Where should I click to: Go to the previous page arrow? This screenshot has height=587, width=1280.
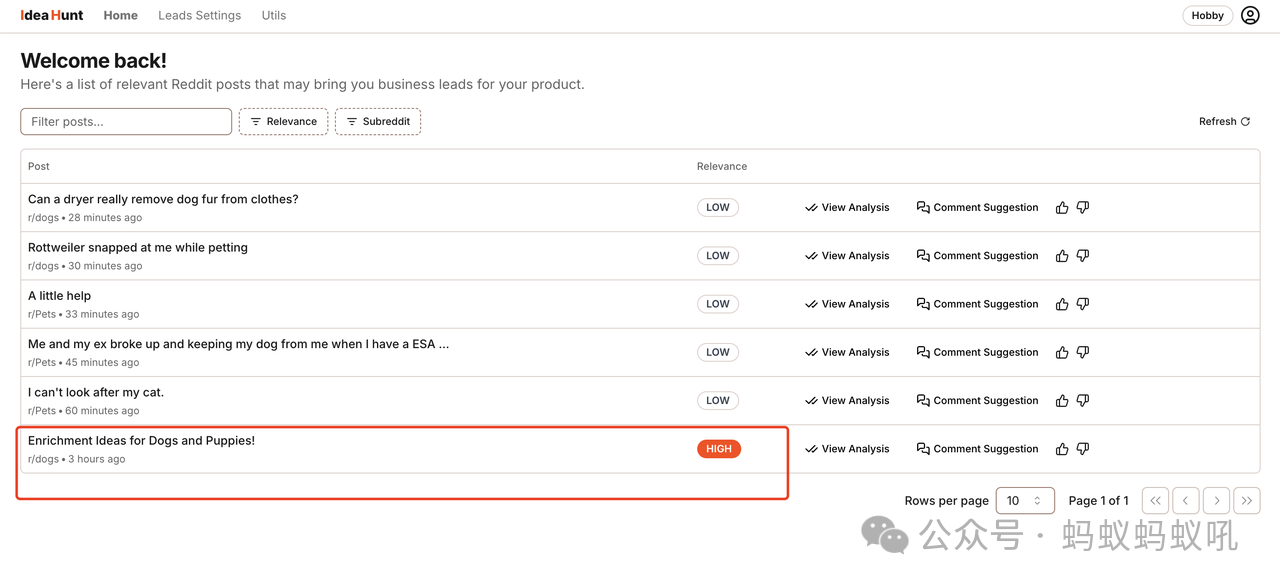click(x=1185, y=501)
